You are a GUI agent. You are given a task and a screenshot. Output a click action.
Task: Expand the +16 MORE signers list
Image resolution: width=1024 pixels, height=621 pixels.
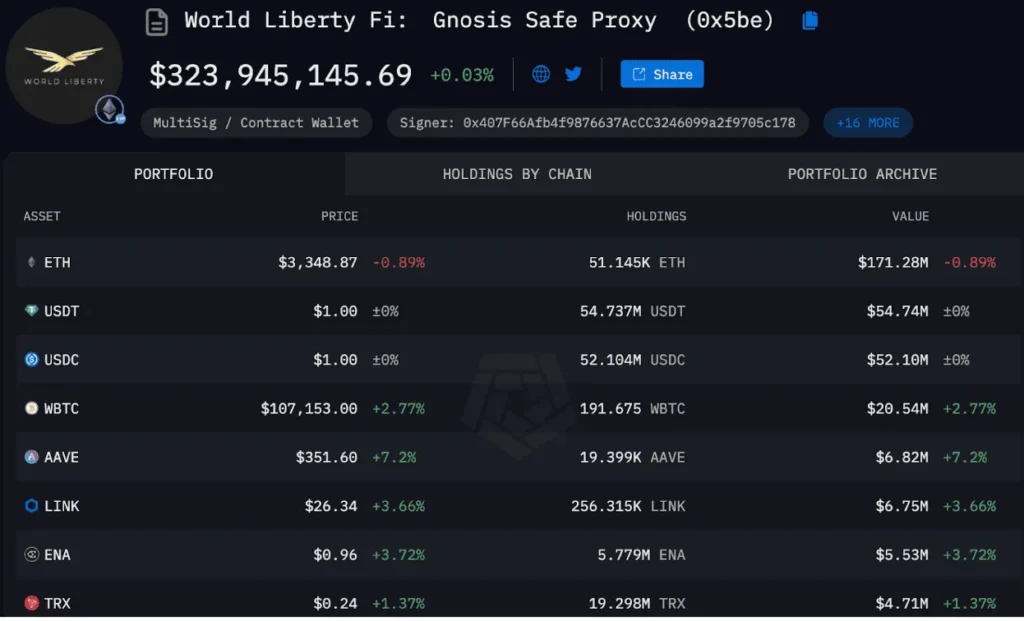(x=867, y=122)
